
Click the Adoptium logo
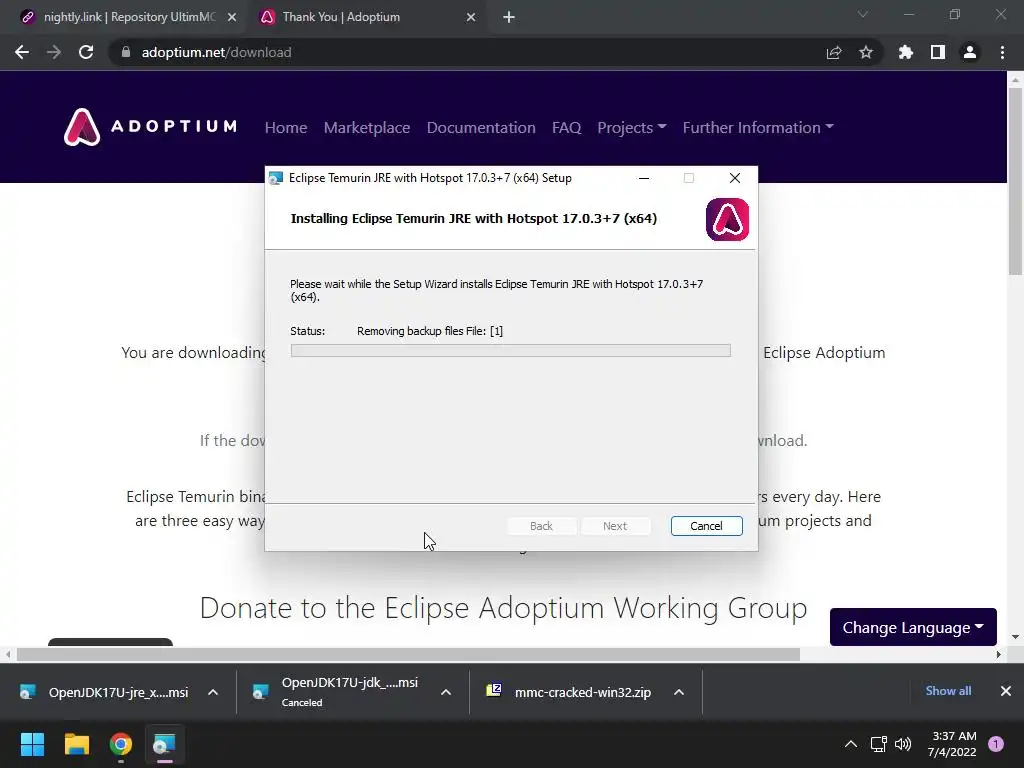tap(150, 127)
